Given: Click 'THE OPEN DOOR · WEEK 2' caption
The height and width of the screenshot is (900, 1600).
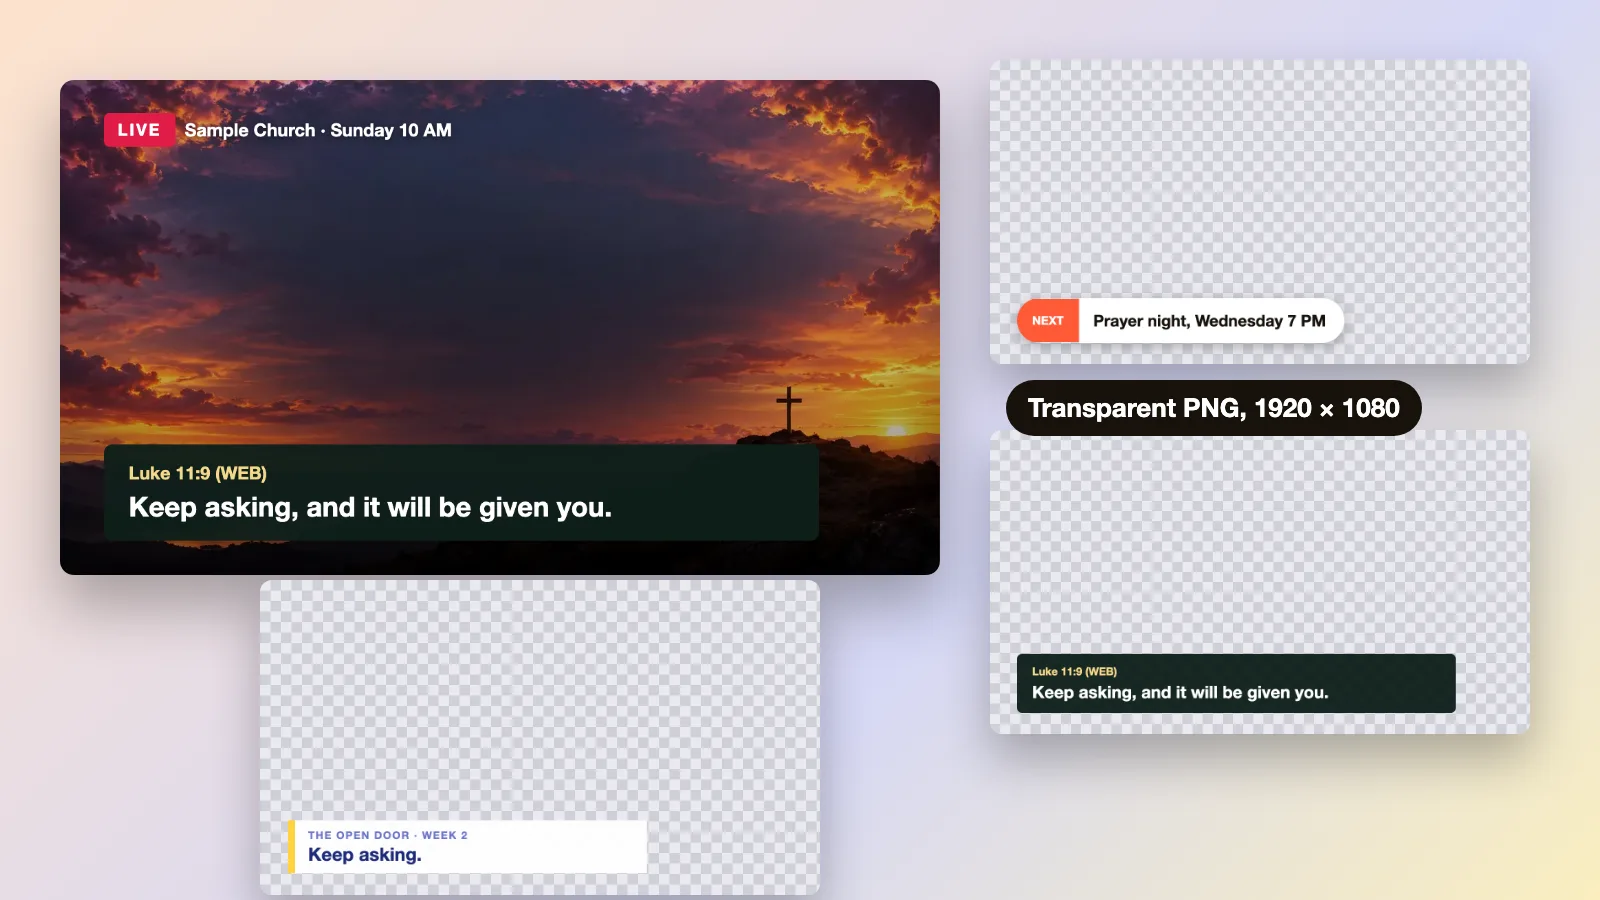Looking at the screenshot, I should tap(388, 835).
